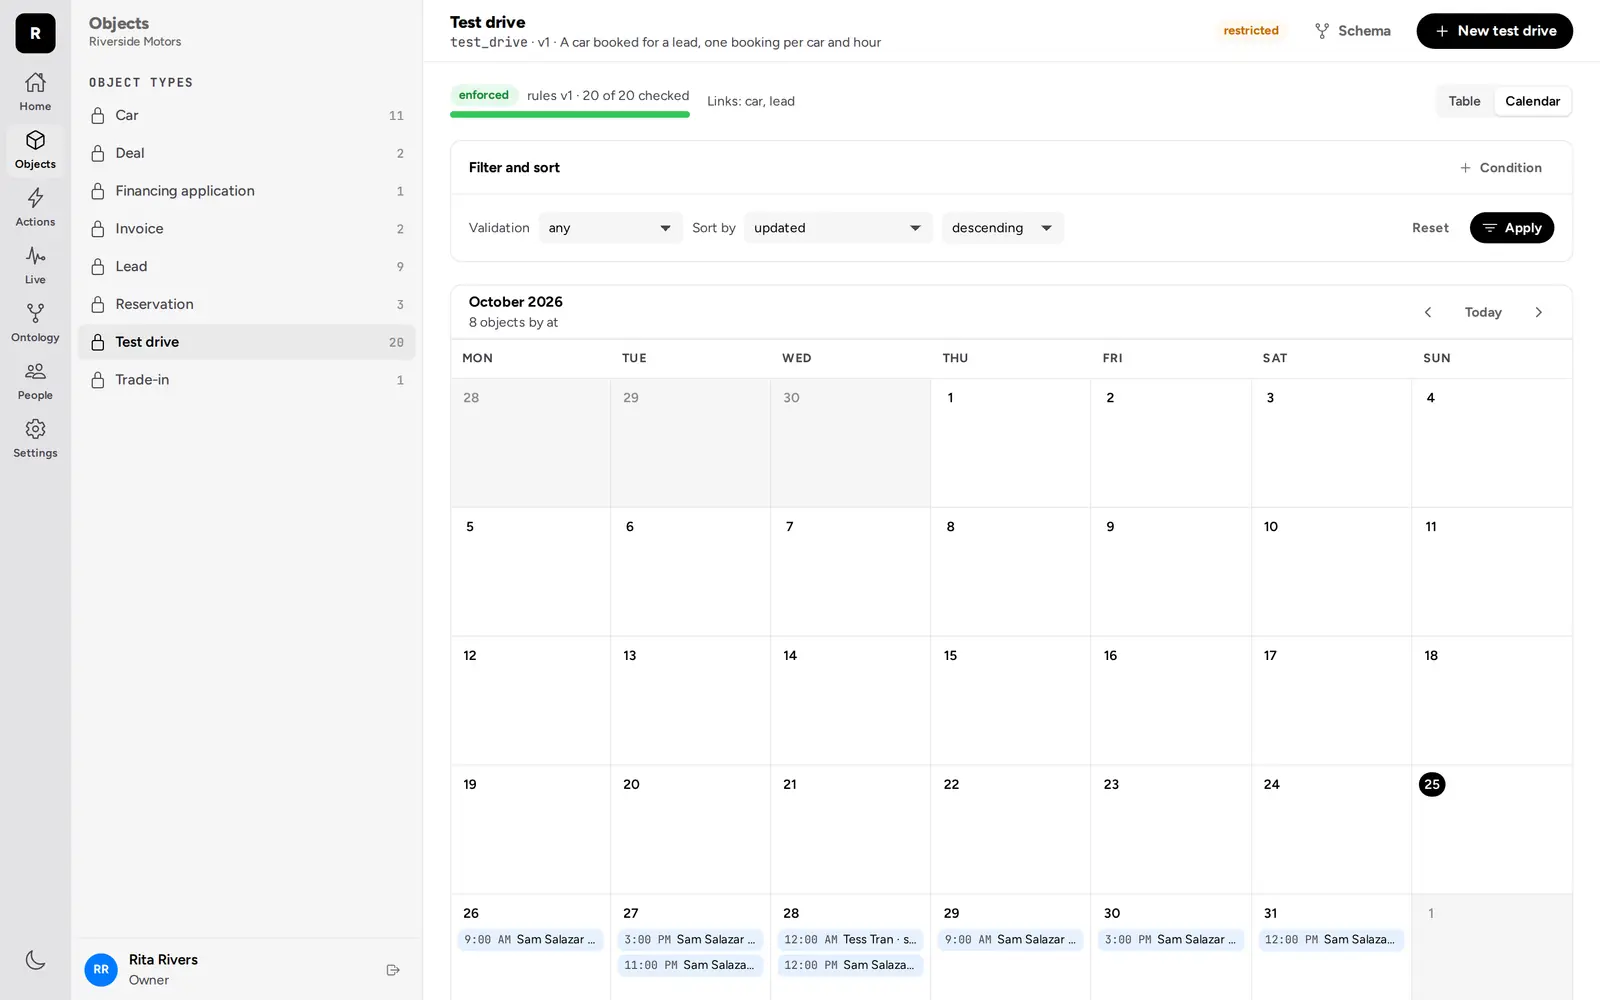This screenshot has width=1600, height=1000.
Task: Jump to Today in calendar
Action: tap(1483, 312)
